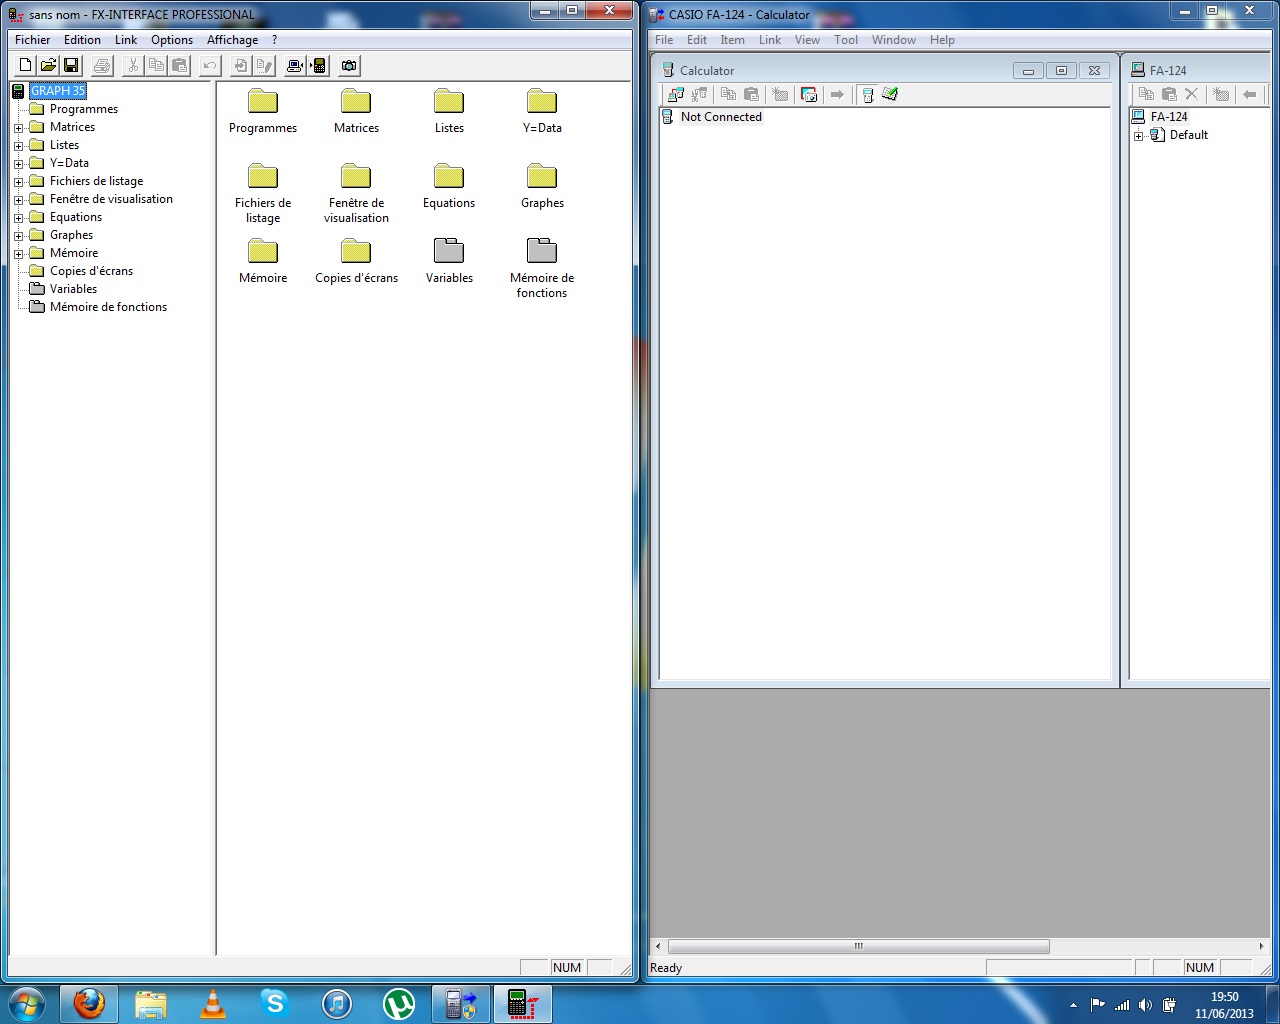
Task: Click the copy icon in Calculator pane toolbar
Action: tap(728, 94)
